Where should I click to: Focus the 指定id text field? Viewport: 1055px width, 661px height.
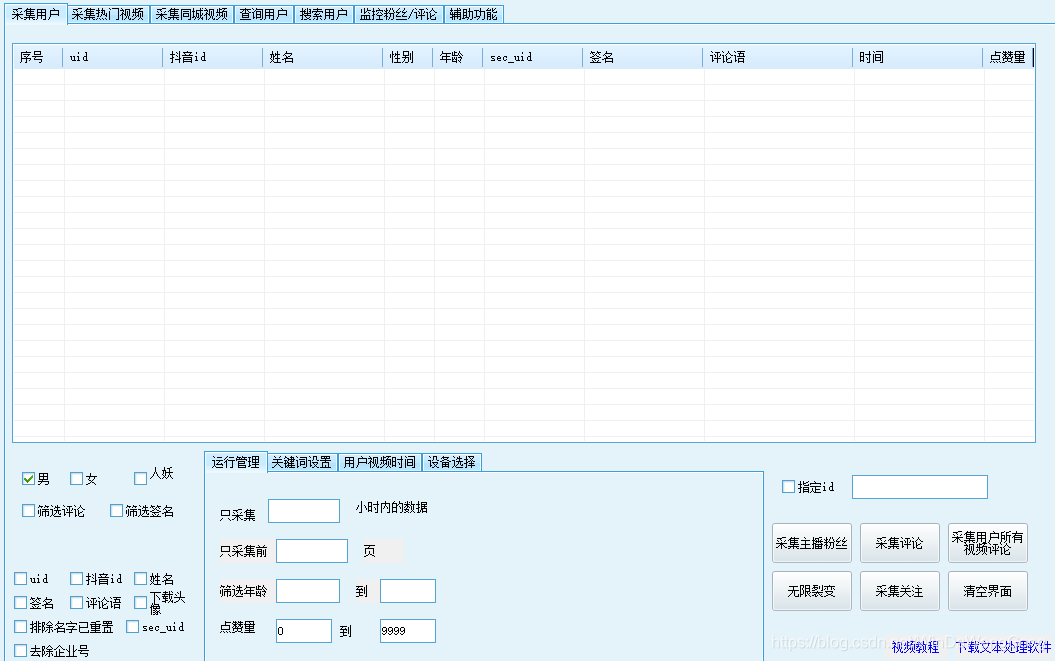(x=920, y=487)
